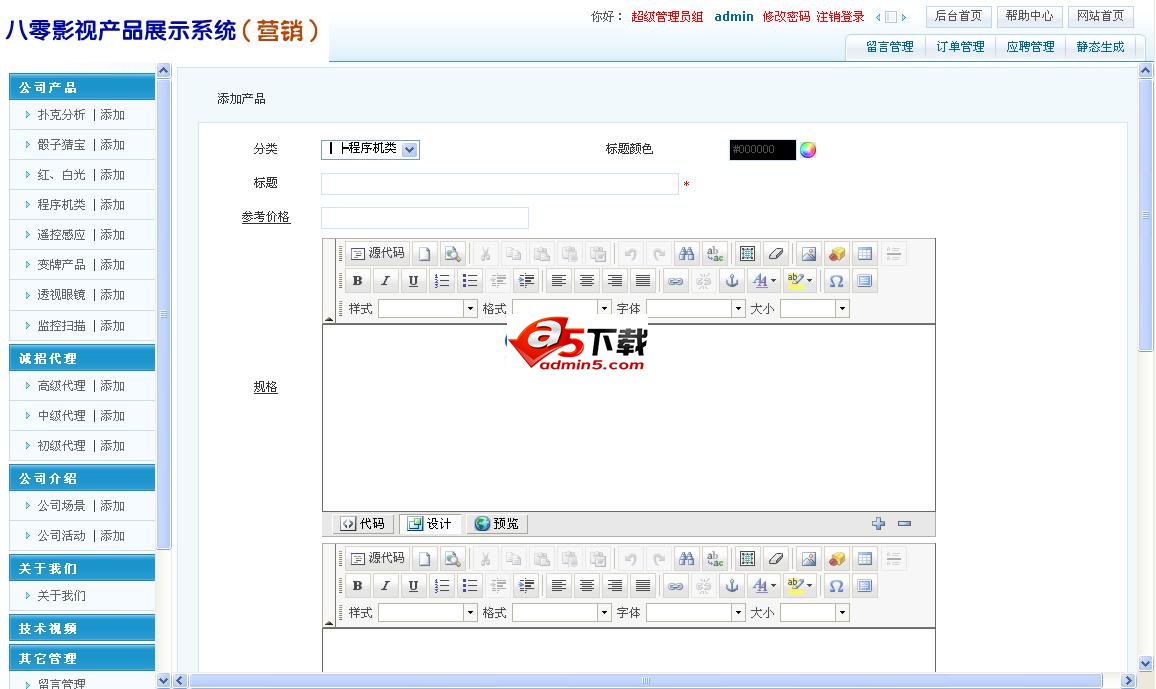Switch to 预览 view tab
1156x689 pixels.
[497, 524]
